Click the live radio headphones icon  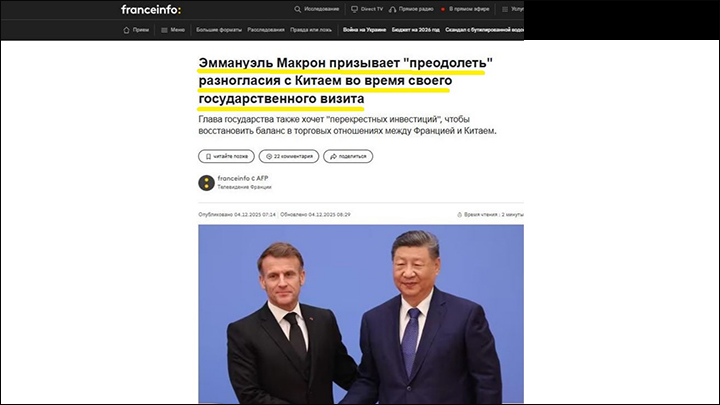[x=393, y=9]
